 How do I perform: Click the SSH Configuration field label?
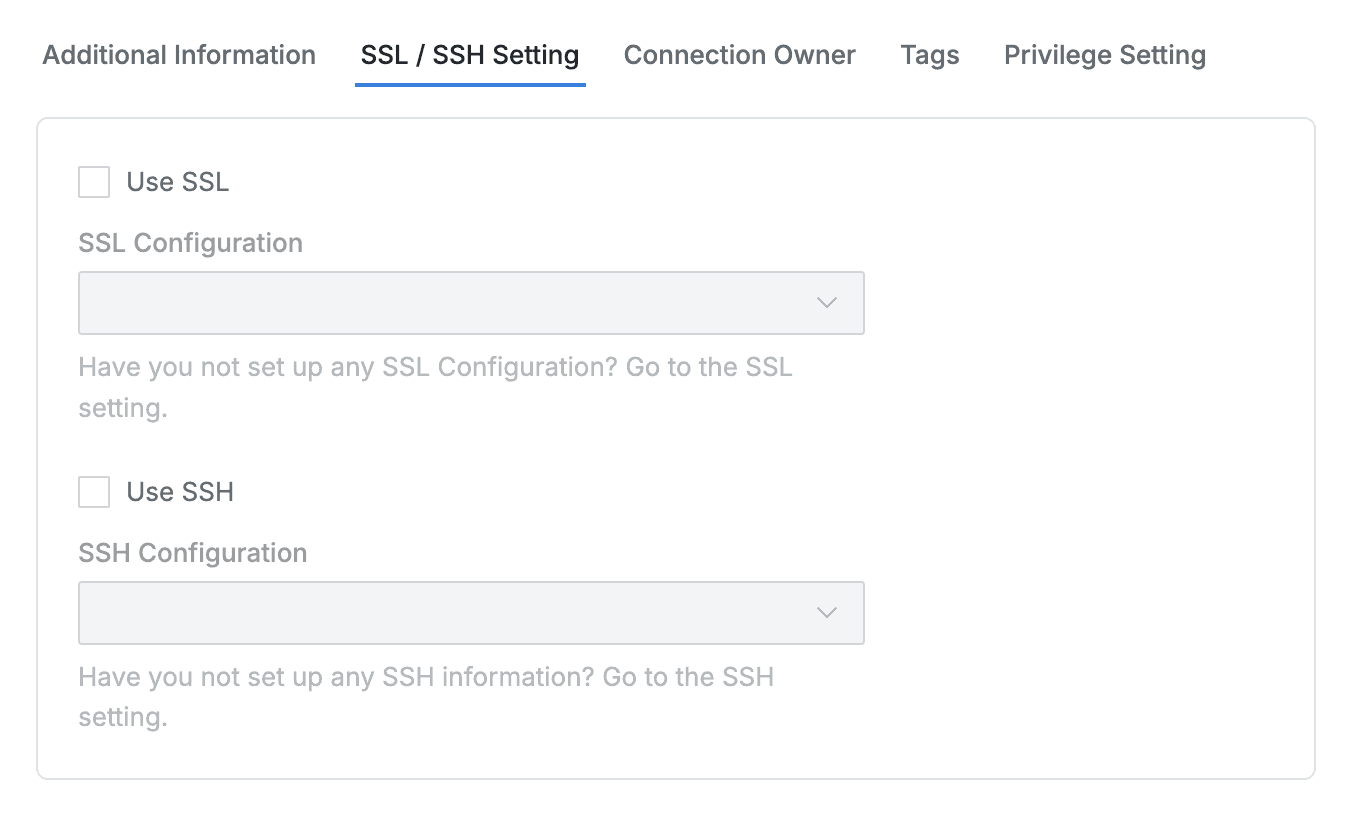(x=192, y=553)
